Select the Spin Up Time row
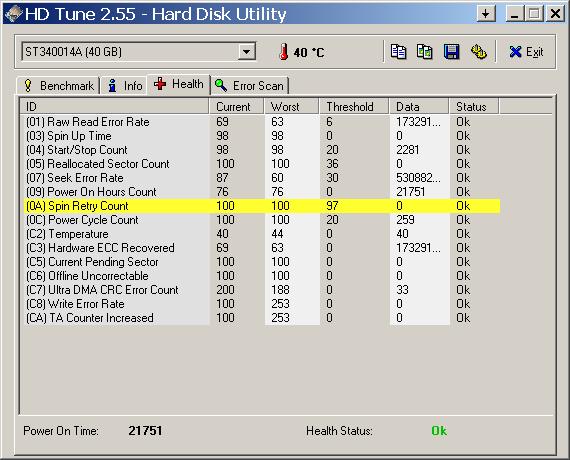This screenshot has height=460, width=570. click(262, 136)
